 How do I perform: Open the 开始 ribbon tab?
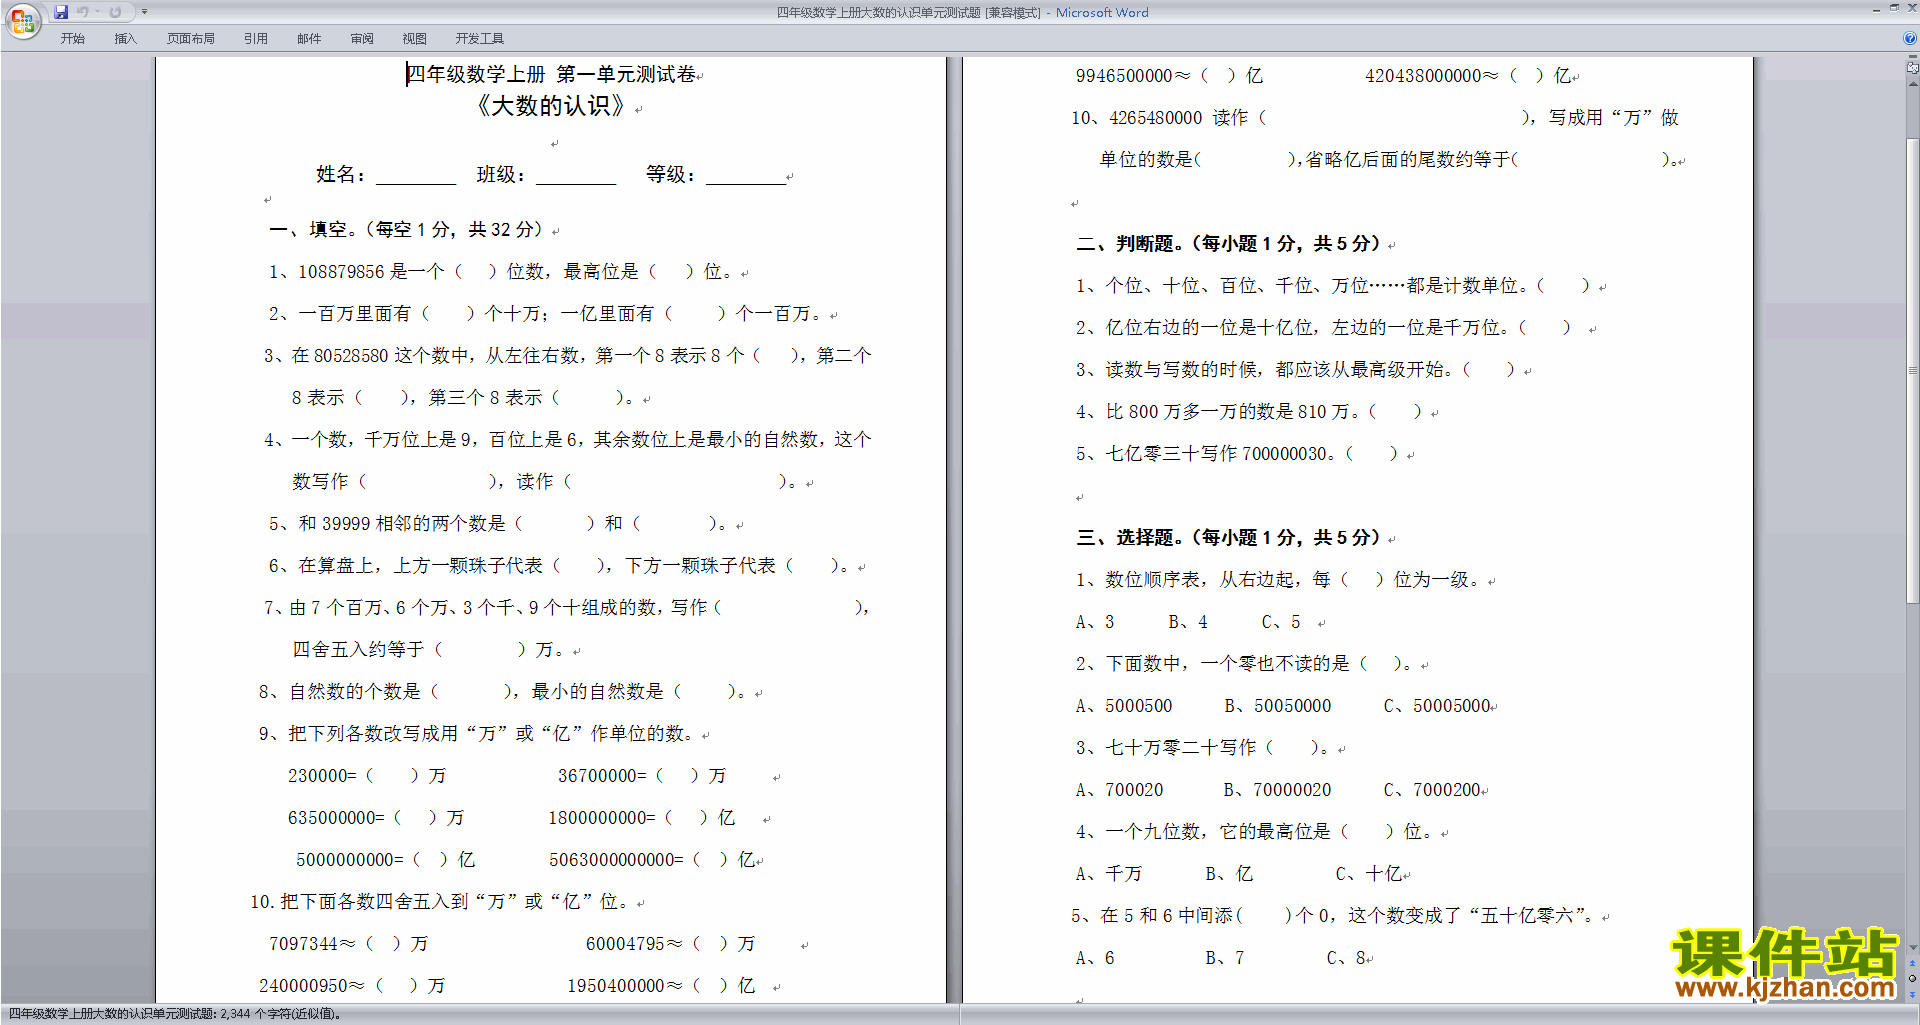pyautogui.click(x=72, y=39)
